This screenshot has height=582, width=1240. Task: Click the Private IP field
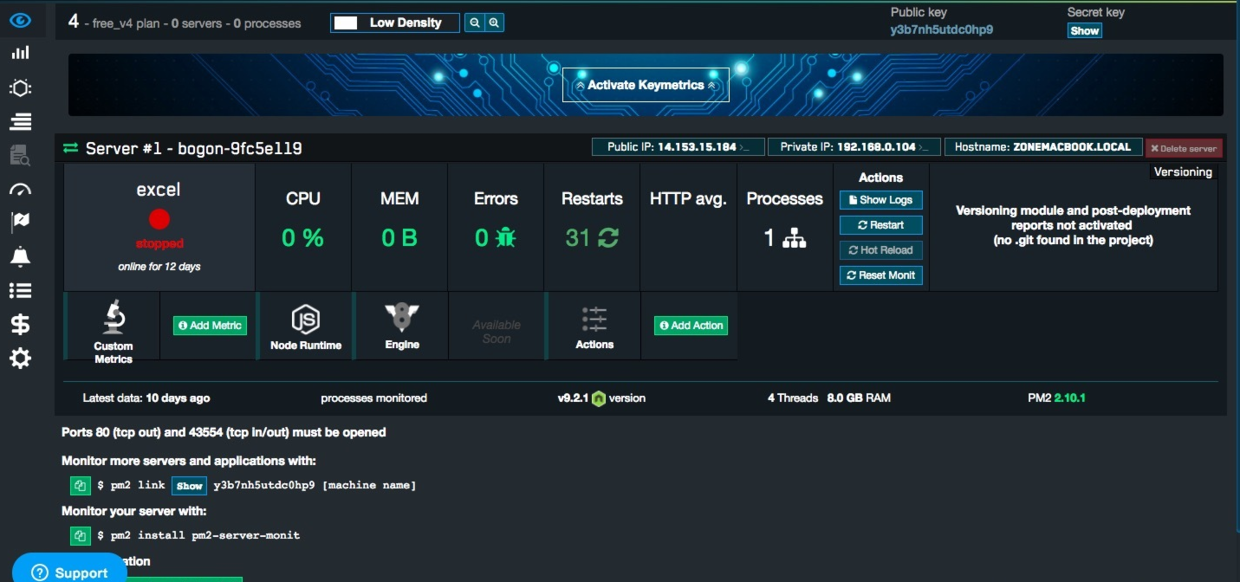click(854, 147)
